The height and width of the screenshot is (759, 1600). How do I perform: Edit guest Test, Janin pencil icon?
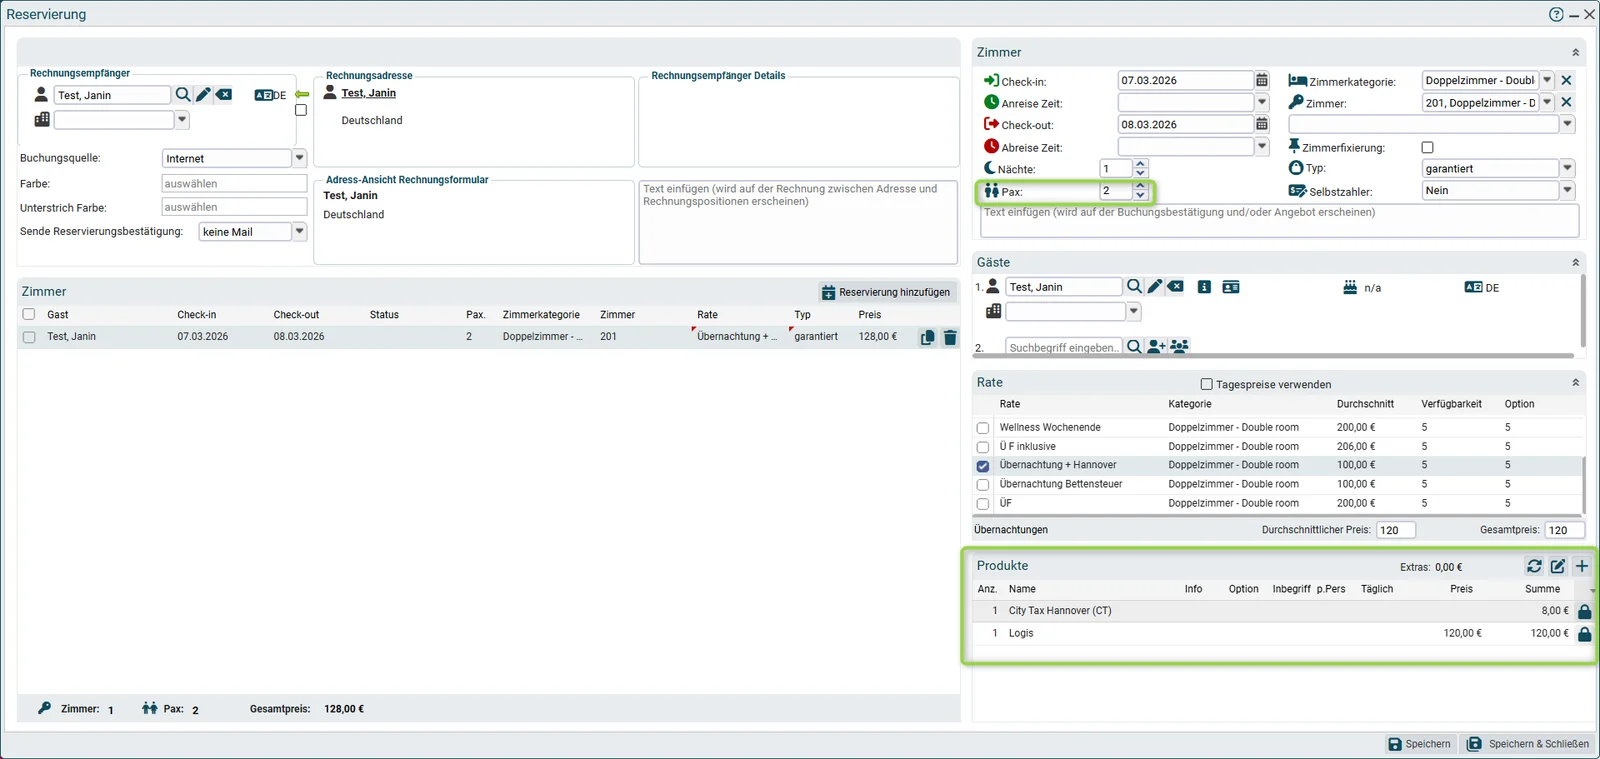tap(1155, 287)
